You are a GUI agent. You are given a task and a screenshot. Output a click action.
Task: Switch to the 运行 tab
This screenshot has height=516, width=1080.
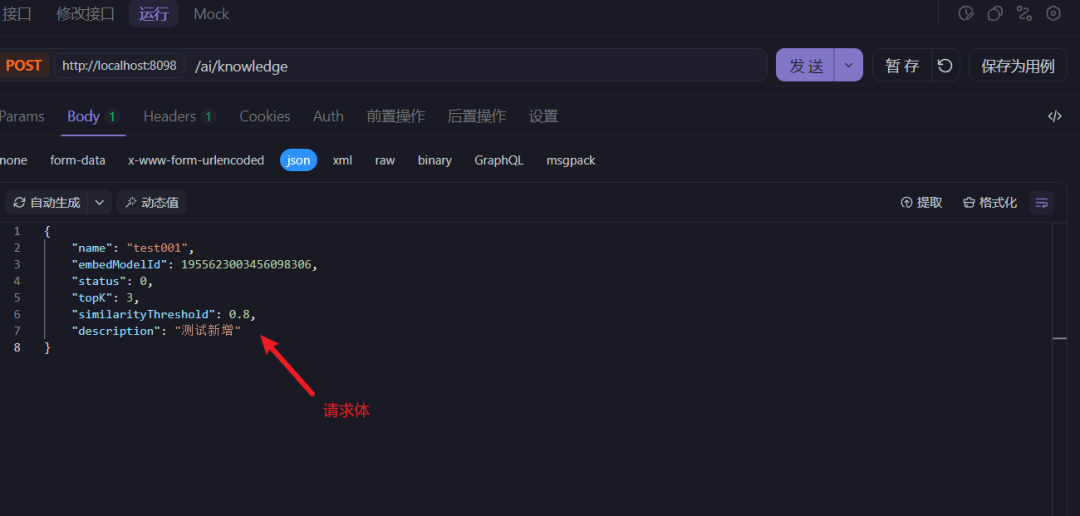point(154,14)
